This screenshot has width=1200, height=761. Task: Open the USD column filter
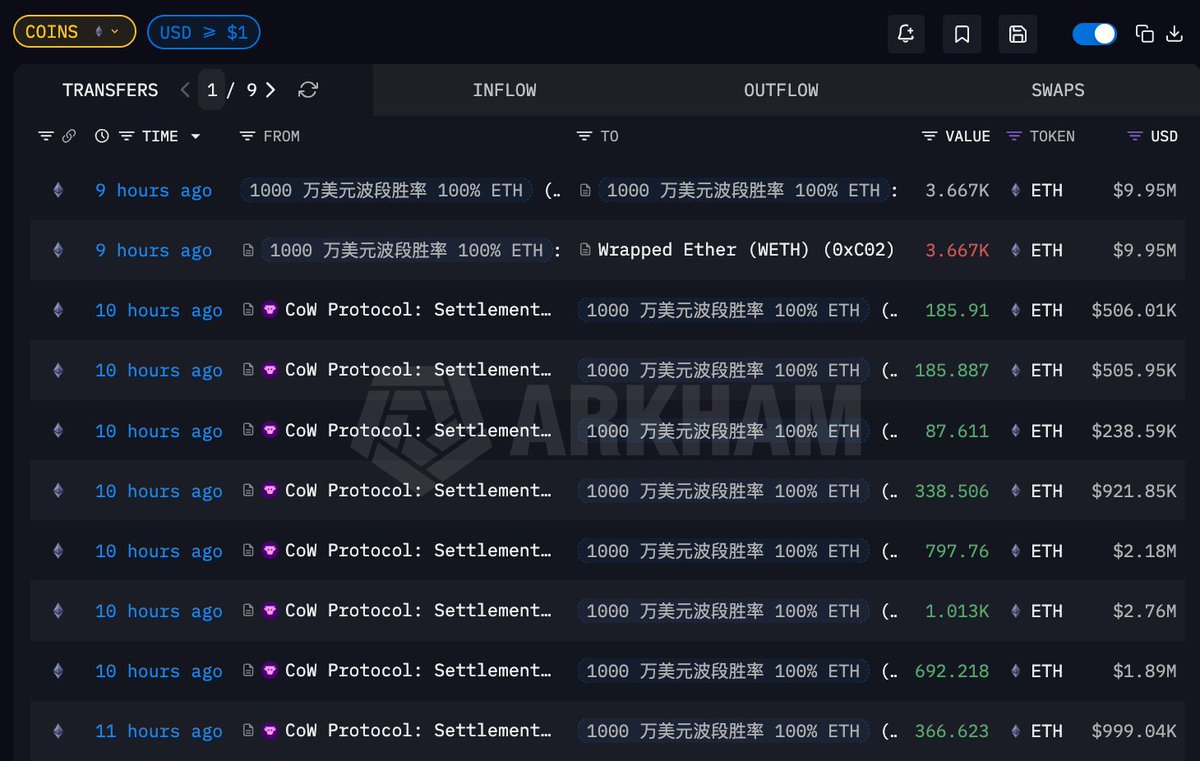coord(1135,136)
